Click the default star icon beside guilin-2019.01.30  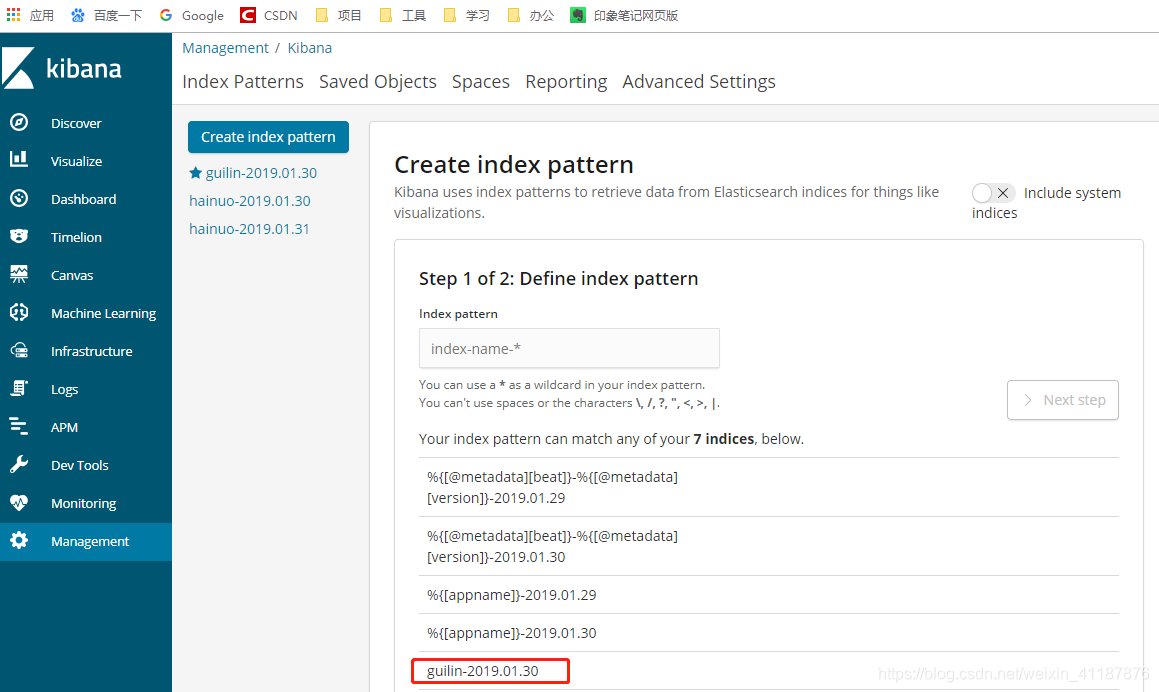(x=195, y=173)
